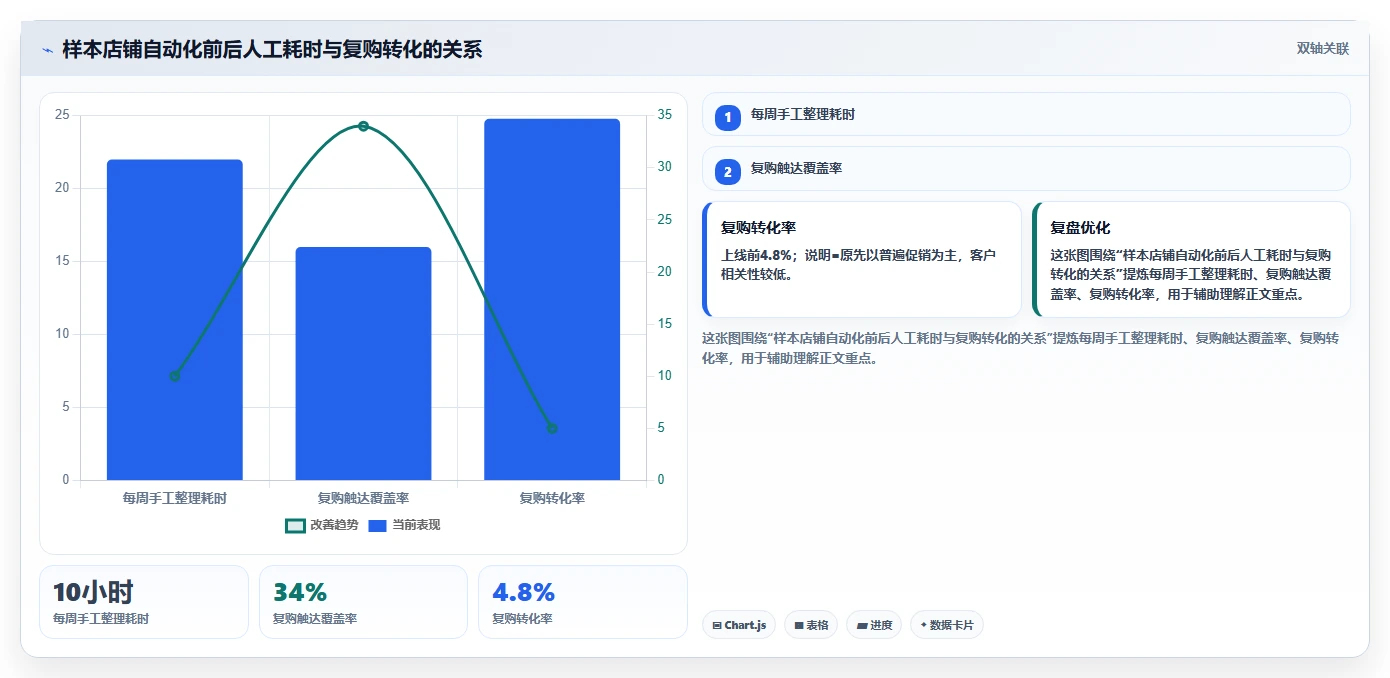Image resolution: width=1390 pixels, height=678 pixels.
Task: Click the right axis value 35
Action: coord(666,115)
